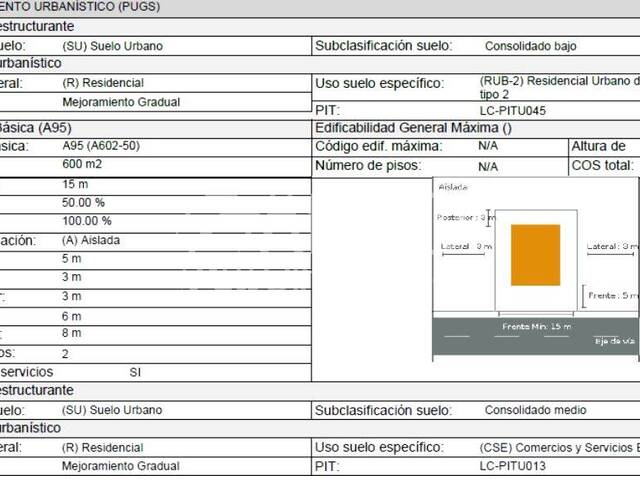Viewport: 640px width, 480px height.
Task: Click "Mejoramiento Gradual" beside LC-PITU013
Action: [121, 466]
